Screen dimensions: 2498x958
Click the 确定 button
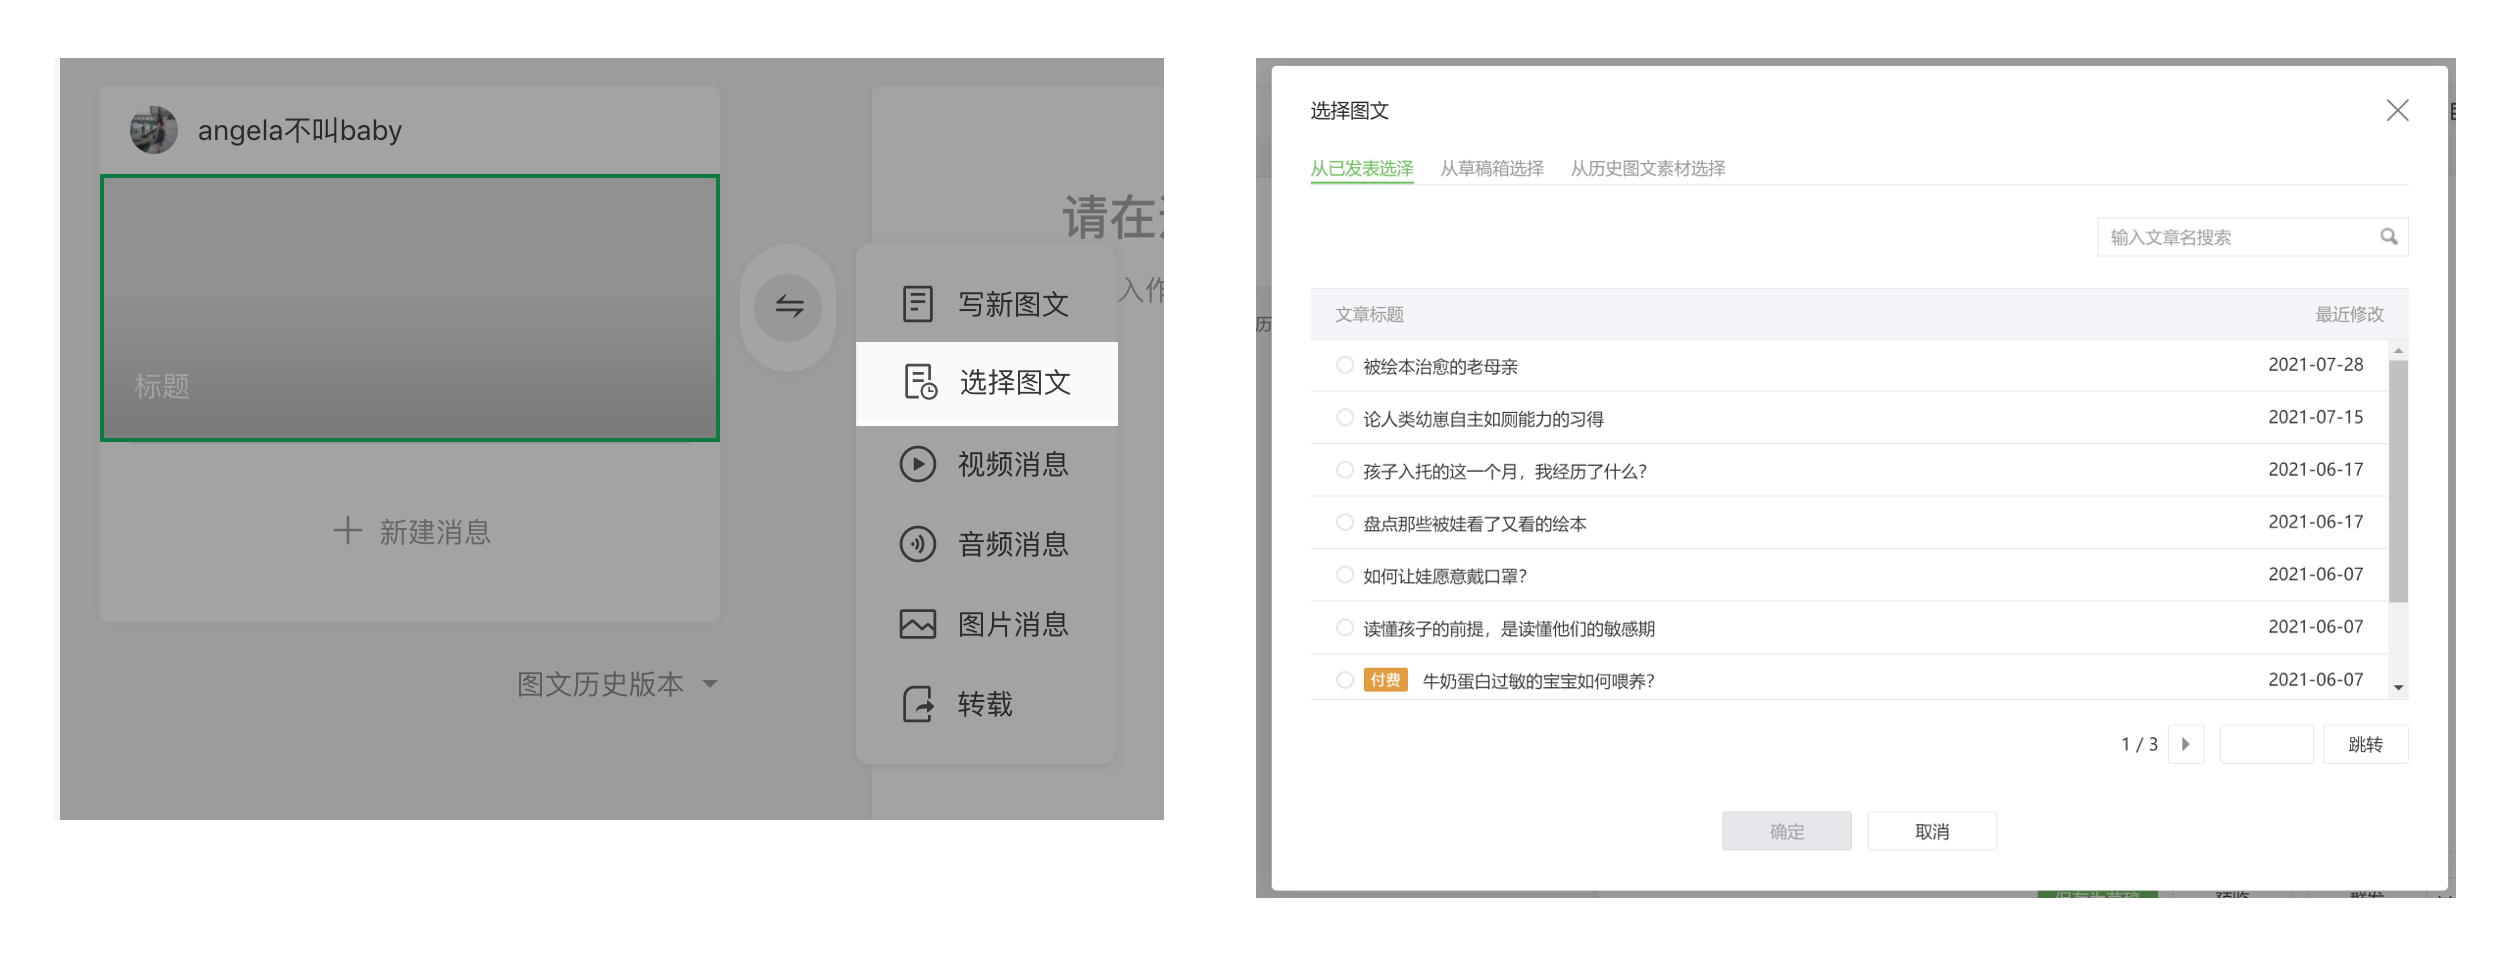(1787, 831)
